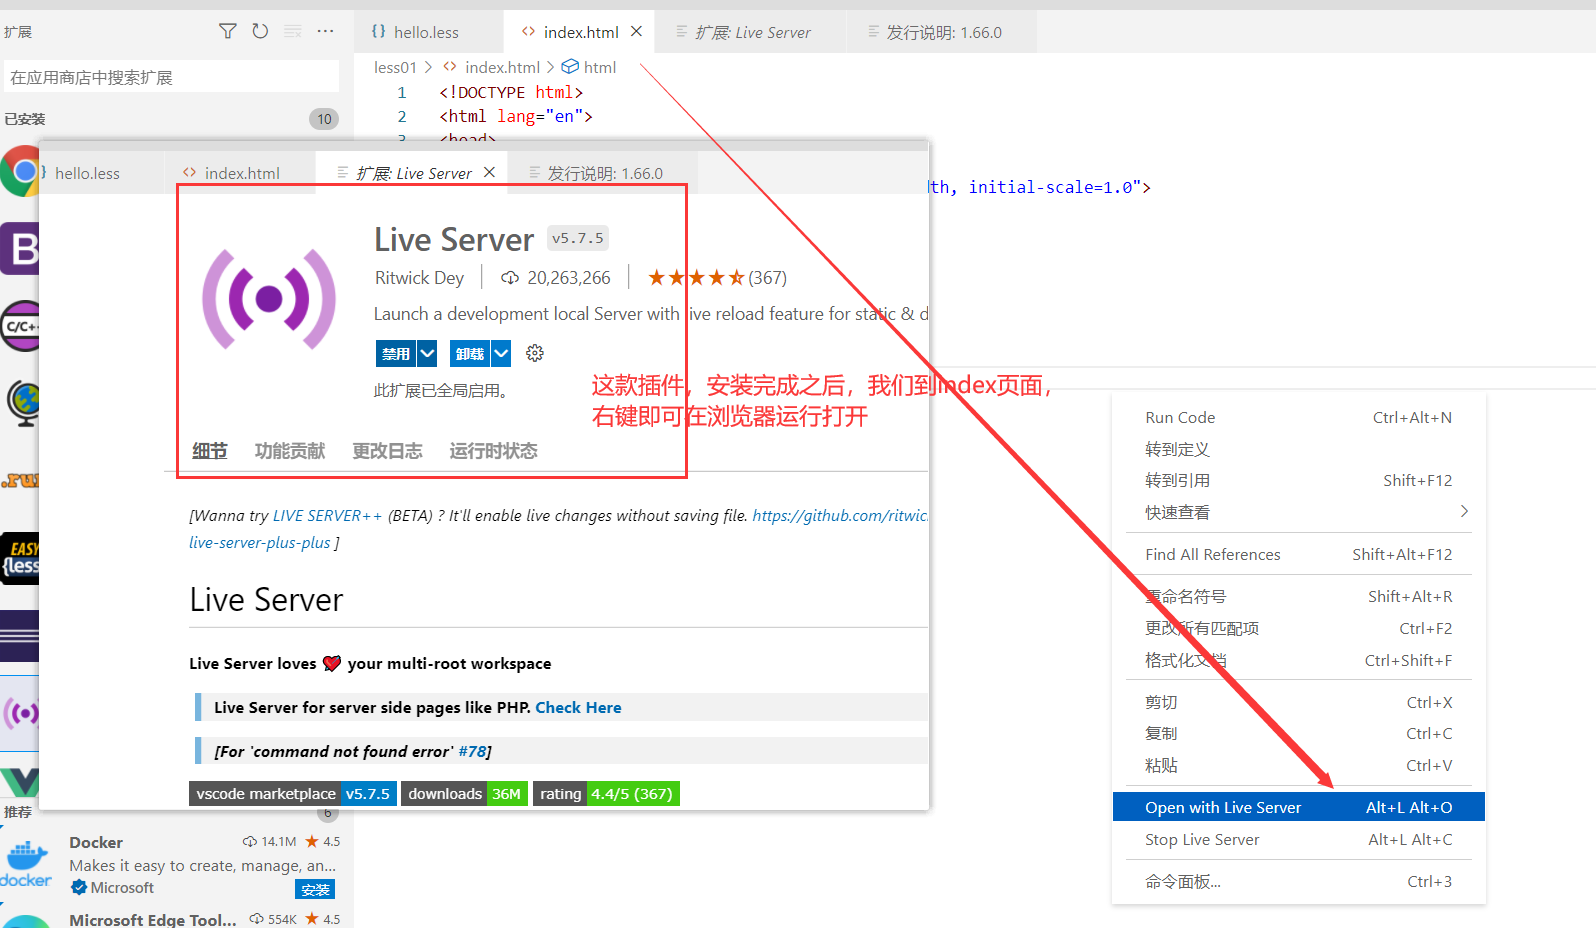Choose 转到引用 in context menu

pos(1298,480)
